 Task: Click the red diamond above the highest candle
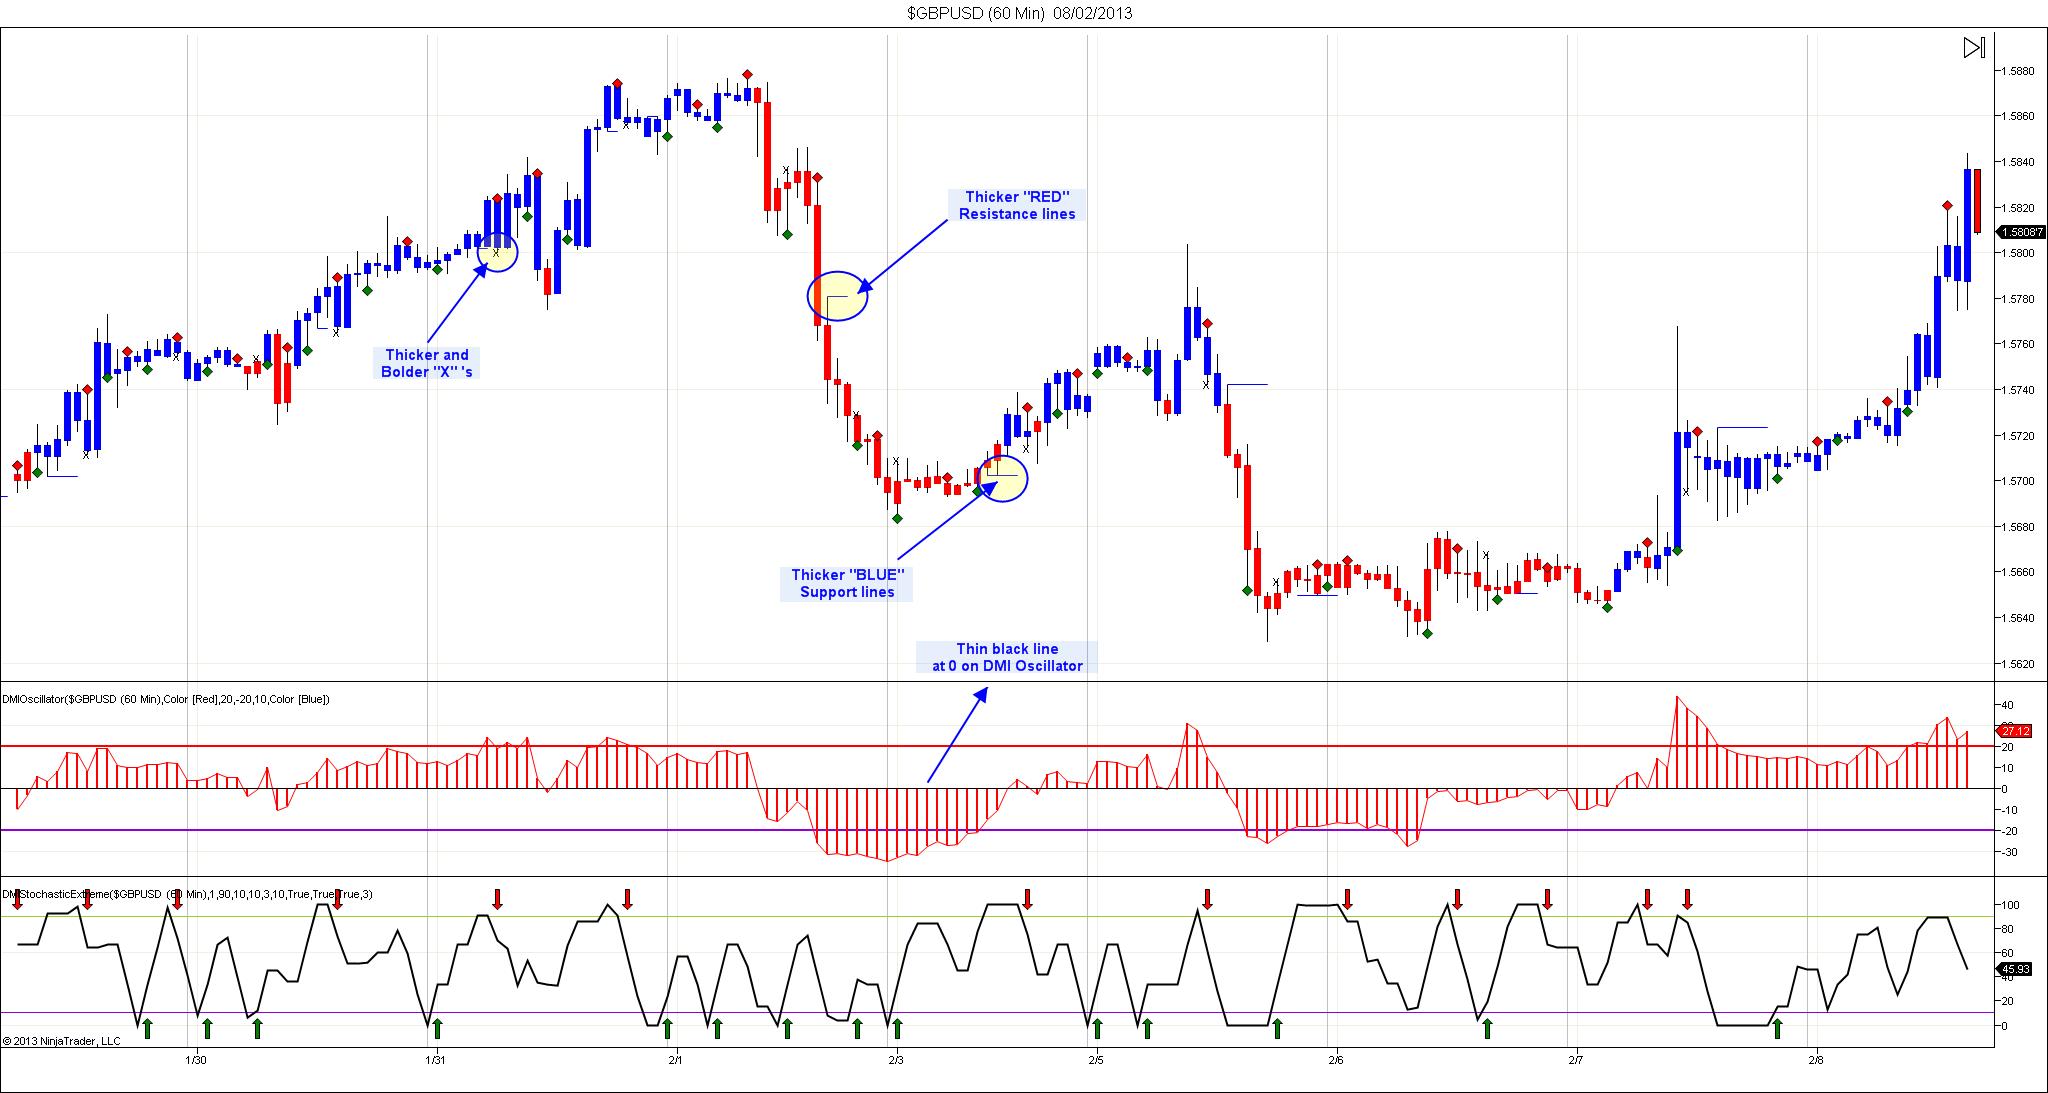(747, 75)
